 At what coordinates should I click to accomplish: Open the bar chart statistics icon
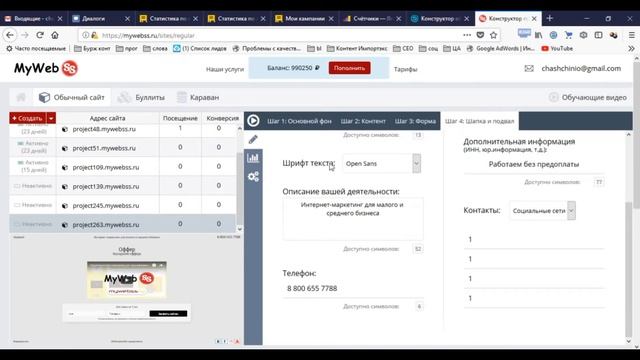coord(253,158)
